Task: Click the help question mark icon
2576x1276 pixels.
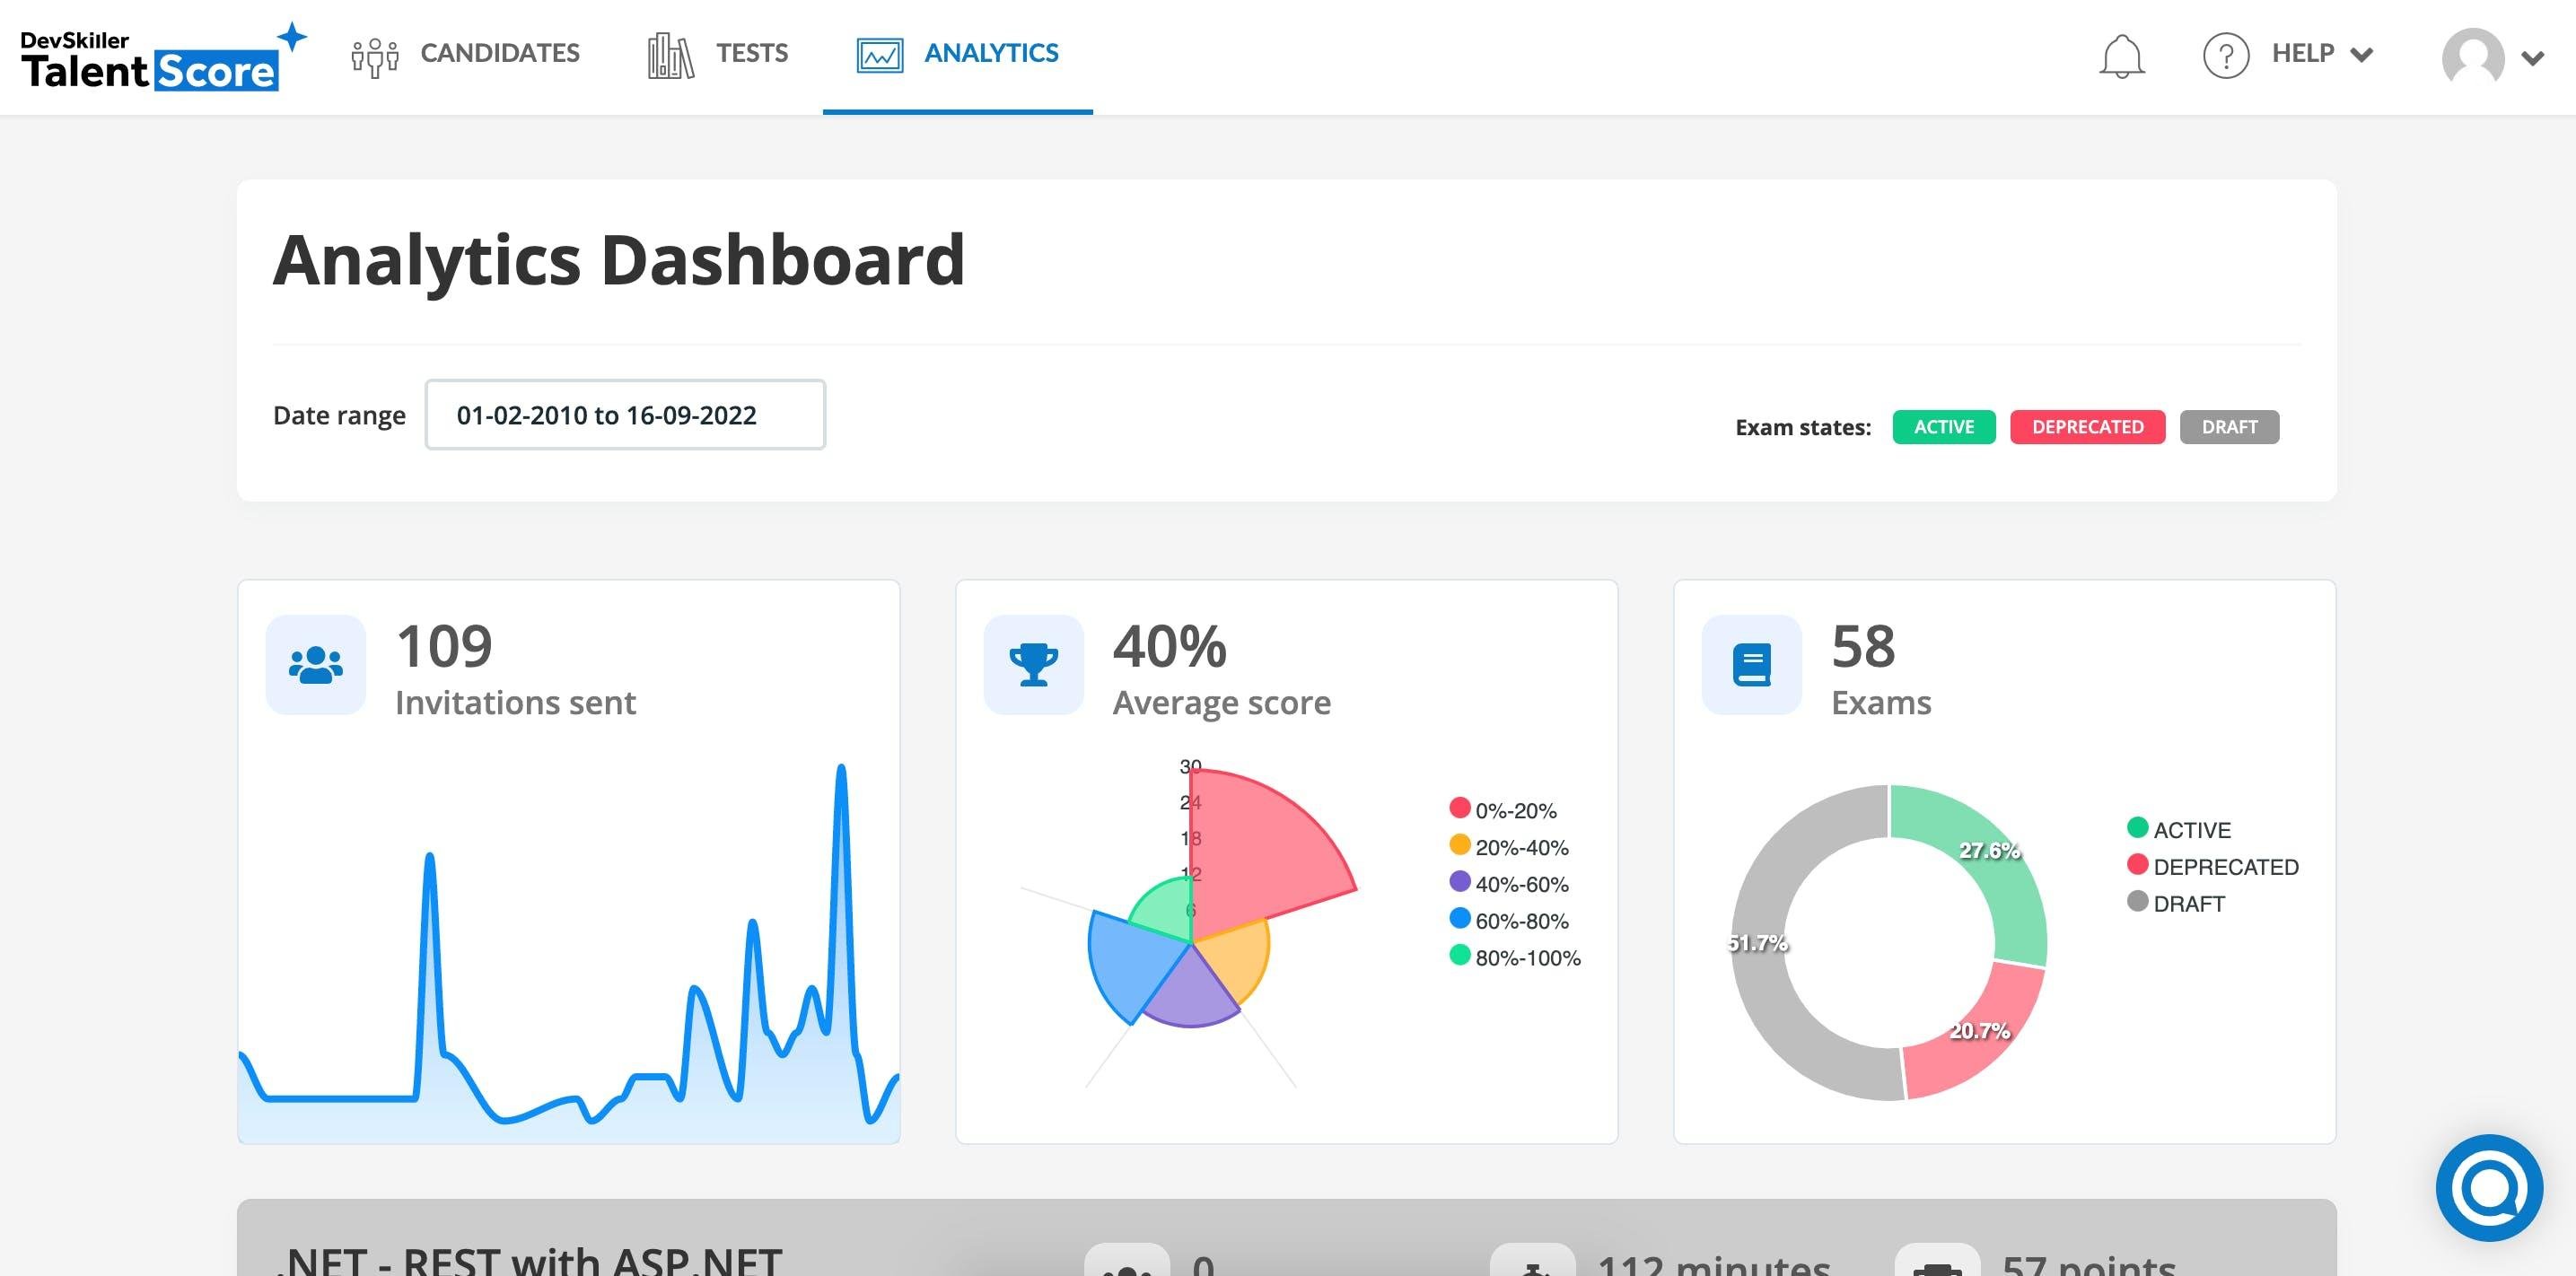Action: [2225, 55]
